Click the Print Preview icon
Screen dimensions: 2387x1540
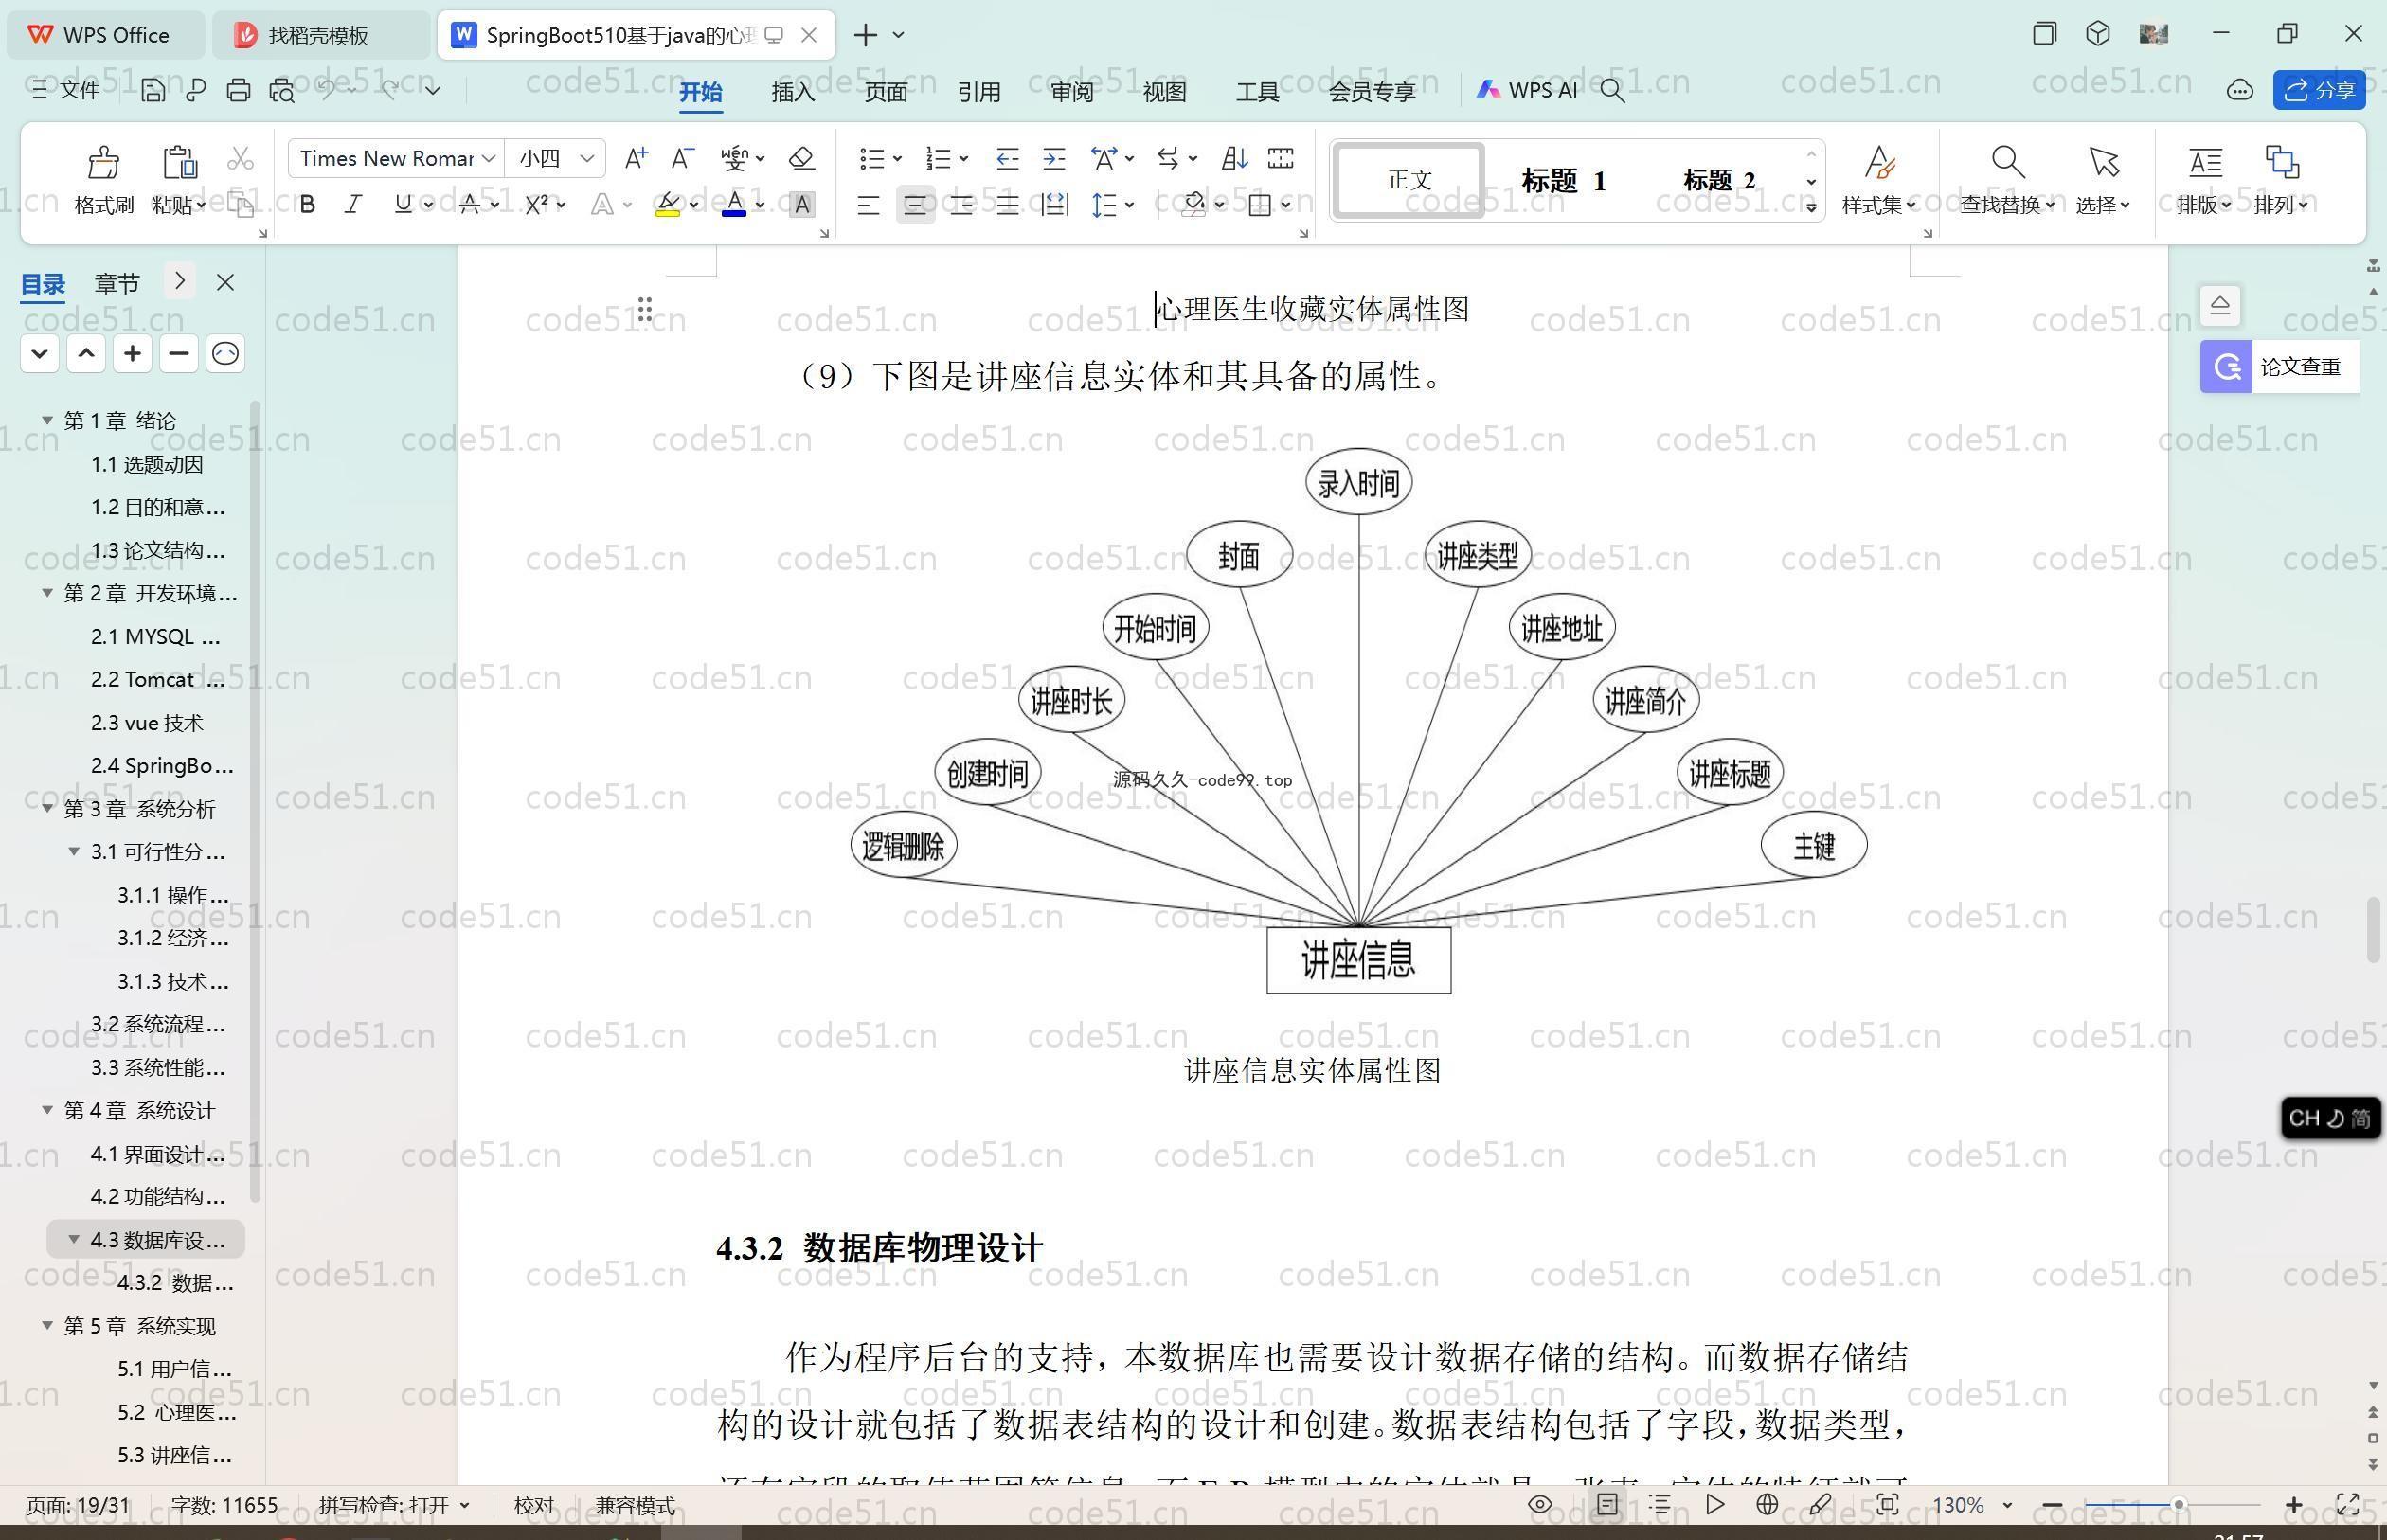click(282, 90)
